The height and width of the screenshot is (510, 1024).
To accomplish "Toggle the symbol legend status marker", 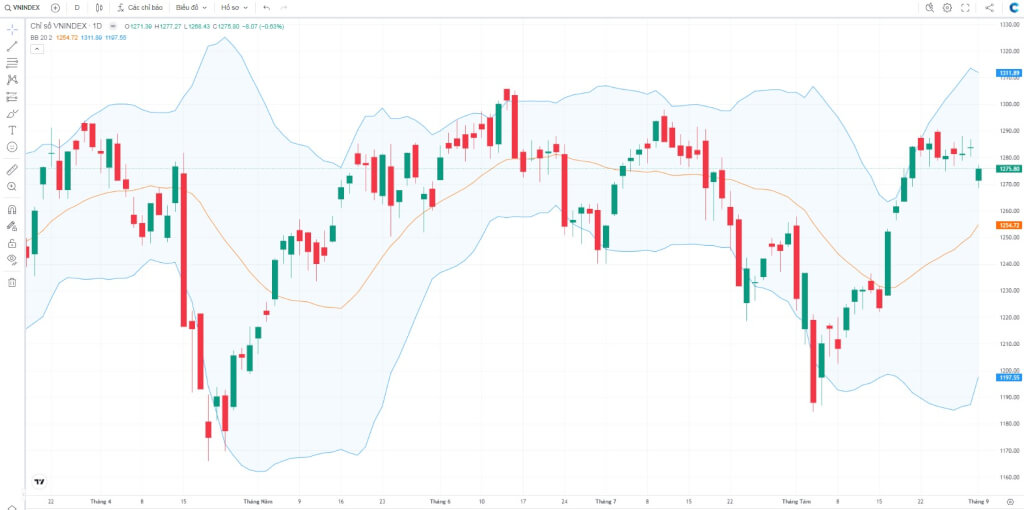I will (x=112, y=26).
